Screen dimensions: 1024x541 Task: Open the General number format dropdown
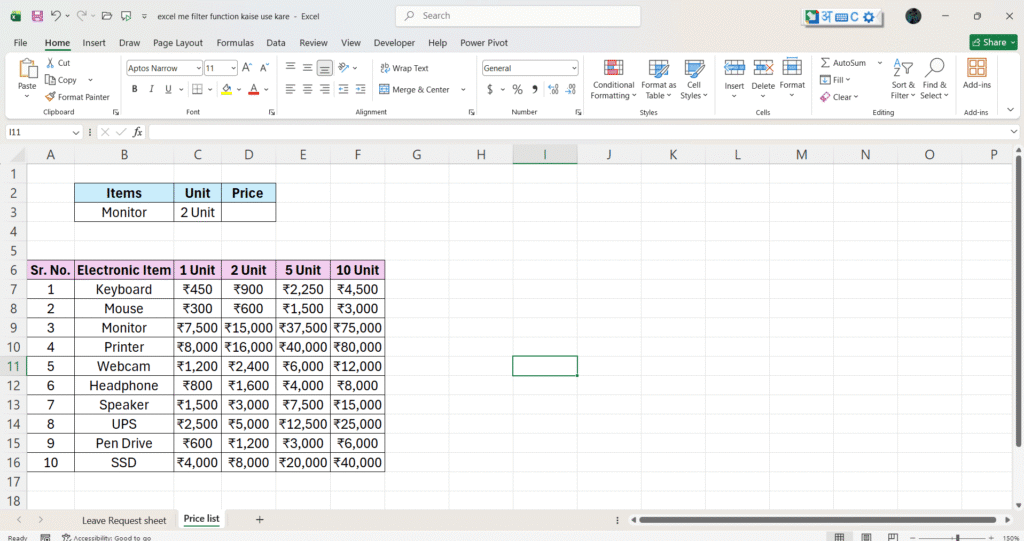point(574,68)
